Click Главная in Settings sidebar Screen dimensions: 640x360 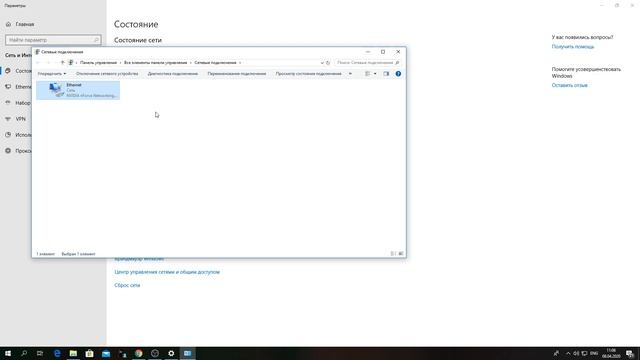click(x=24, y=24)
